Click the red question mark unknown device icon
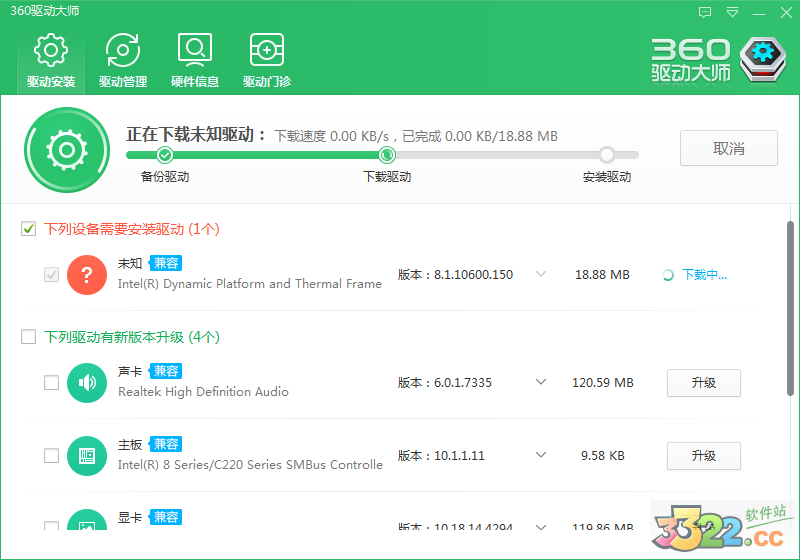The height and width of the screenshot is (560, 800). click(87, 275)
